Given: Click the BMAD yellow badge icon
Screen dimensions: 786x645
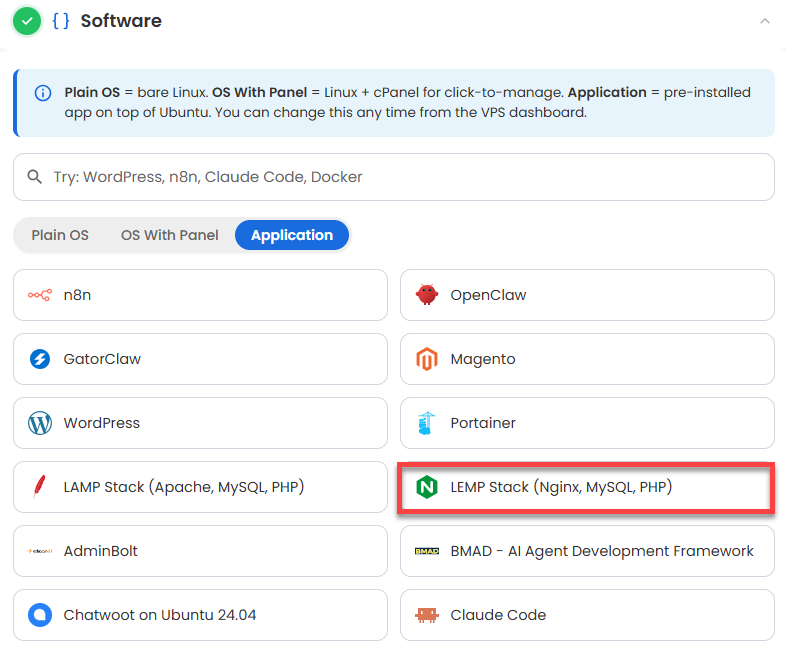Looking at the screenshot, I should pos(427,551).
